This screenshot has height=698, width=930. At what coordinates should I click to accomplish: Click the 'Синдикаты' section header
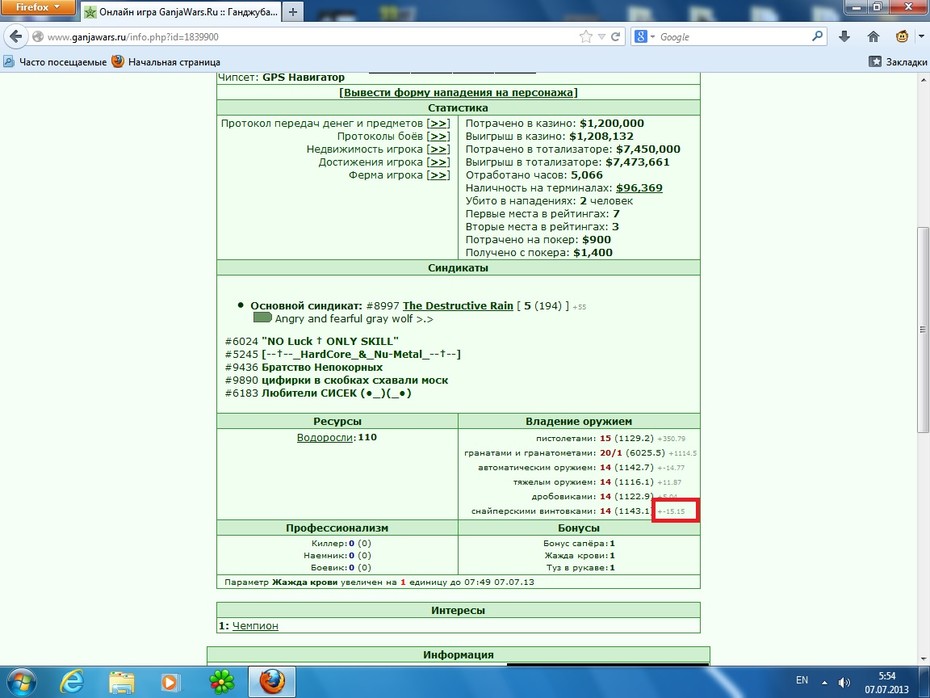point(458,268)
